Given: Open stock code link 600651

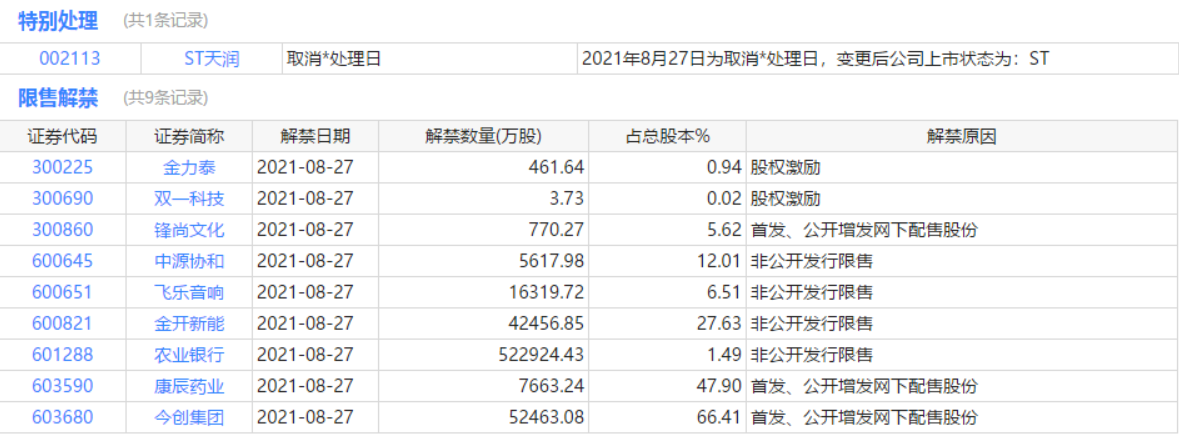Looking at the screenshot, I should coord(62,293).
